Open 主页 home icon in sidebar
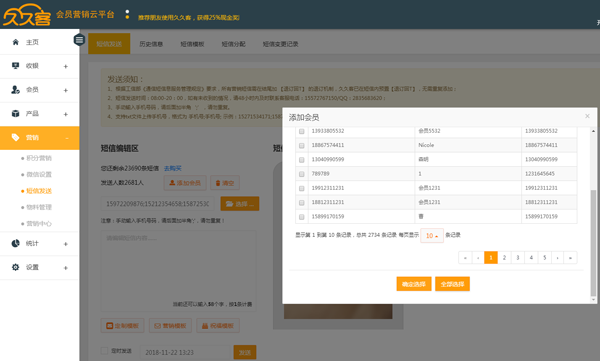The image size is (600, 361). pyautogui.click(x=15, y=42)
